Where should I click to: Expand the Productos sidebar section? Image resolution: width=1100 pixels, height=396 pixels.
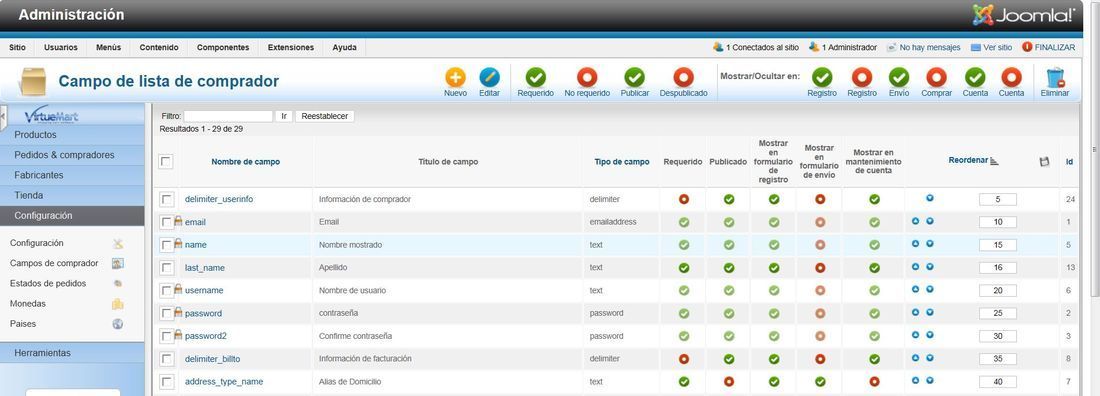point(72,135)
